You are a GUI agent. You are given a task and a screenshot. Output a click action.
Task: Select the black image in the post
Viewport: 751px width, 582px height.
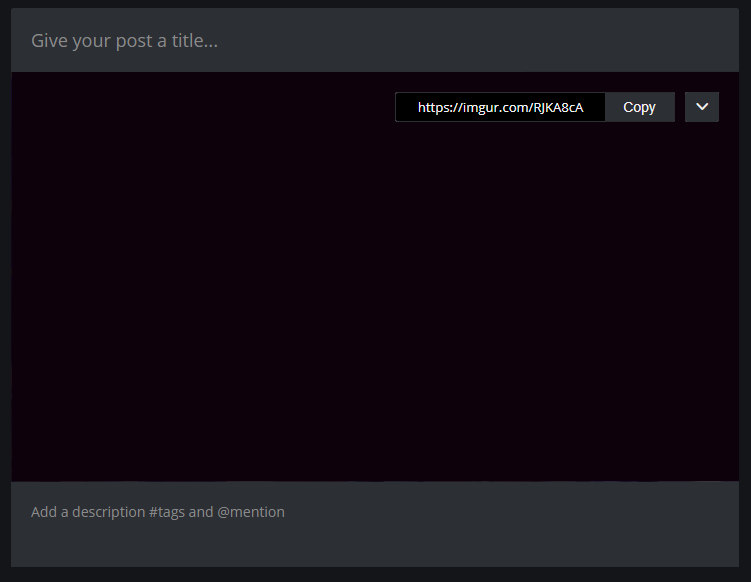point(375,300)
